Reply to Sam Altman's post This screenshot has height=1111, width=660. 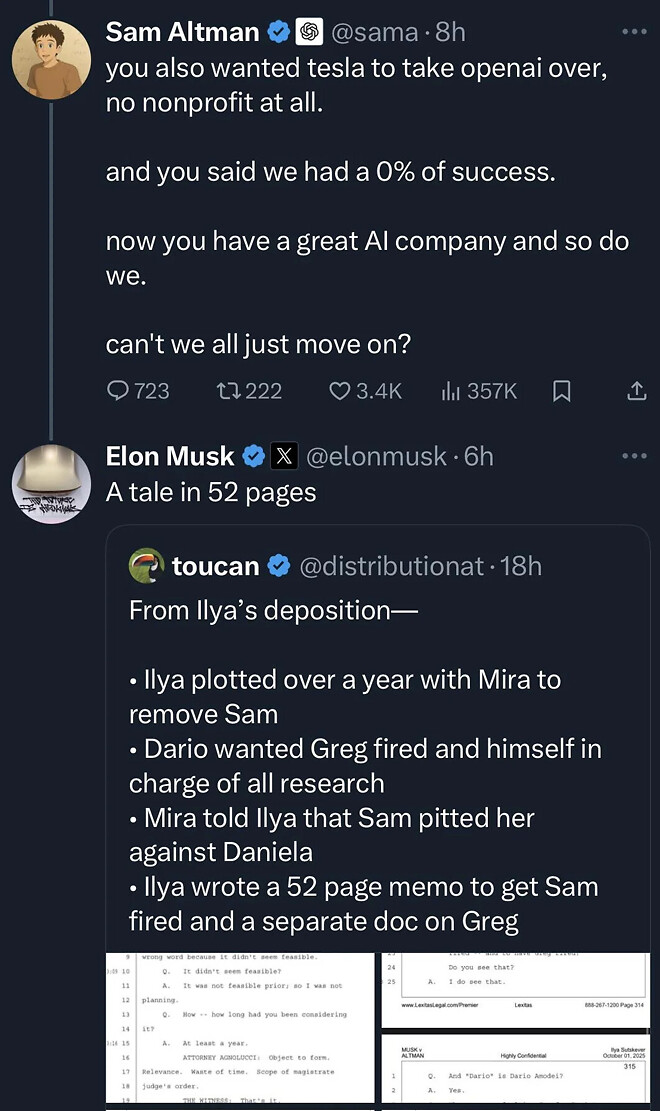116,392
